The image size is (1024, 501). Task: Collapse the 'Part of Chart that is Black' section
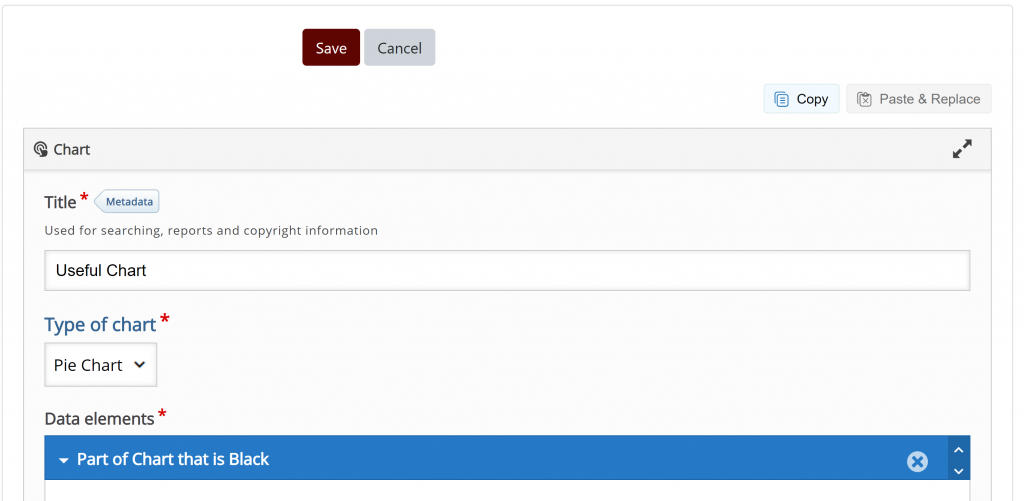coord(63,461)
